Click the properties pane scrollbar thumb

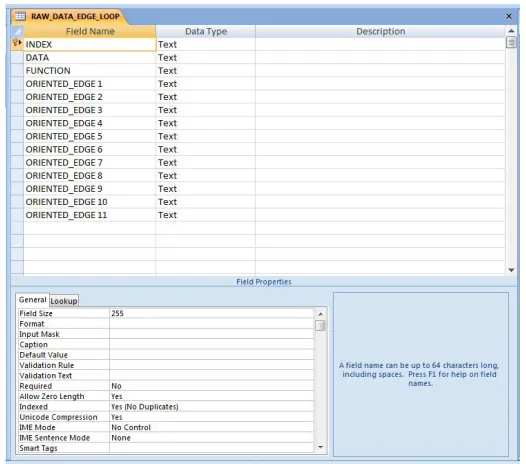[x=320, y=325]
